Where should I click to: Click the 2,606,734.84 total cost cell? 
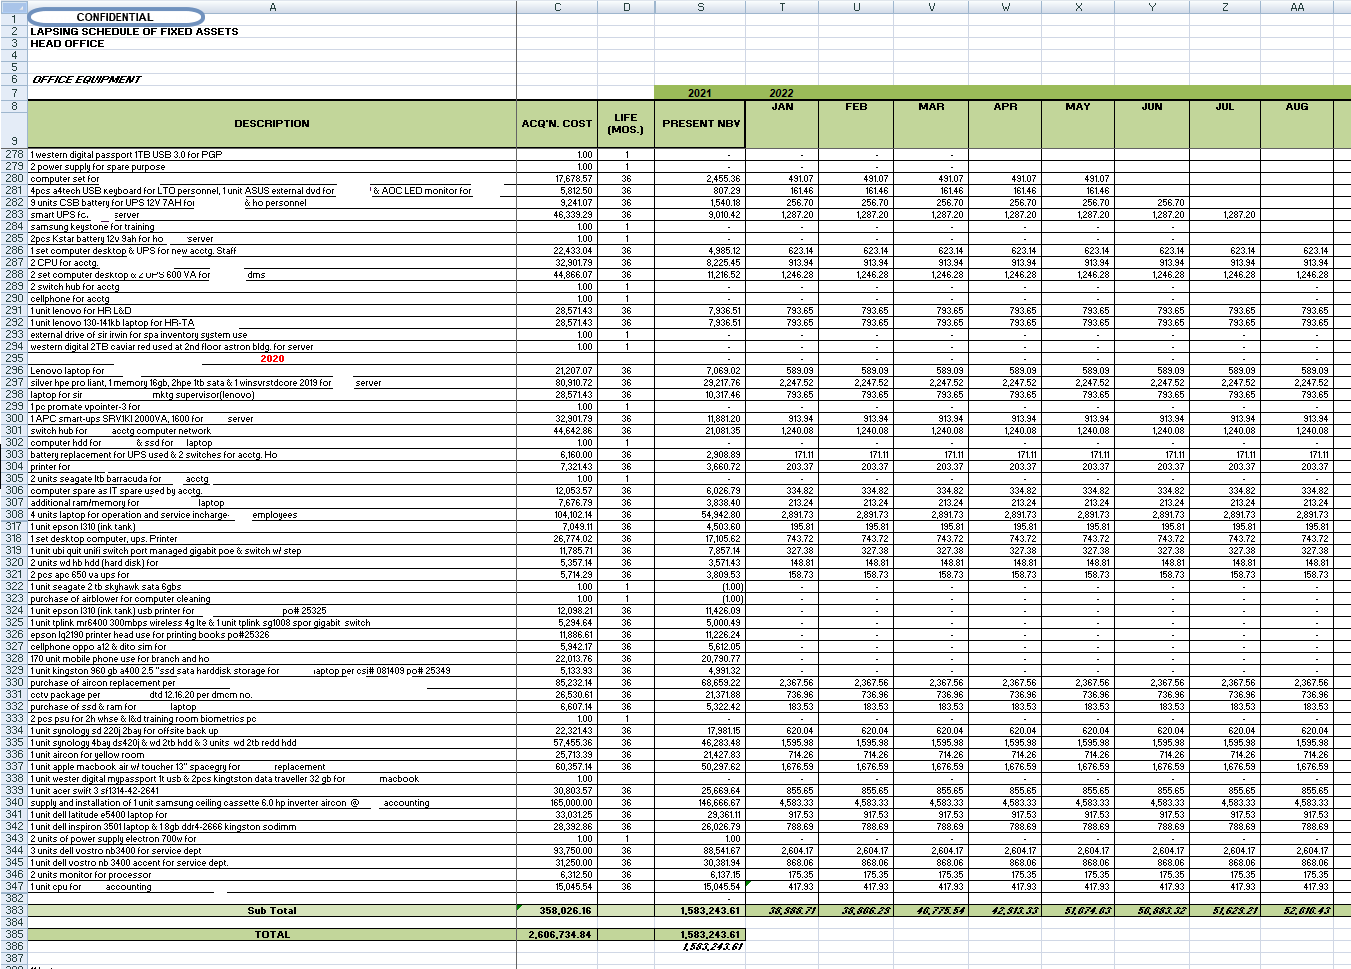557,934
